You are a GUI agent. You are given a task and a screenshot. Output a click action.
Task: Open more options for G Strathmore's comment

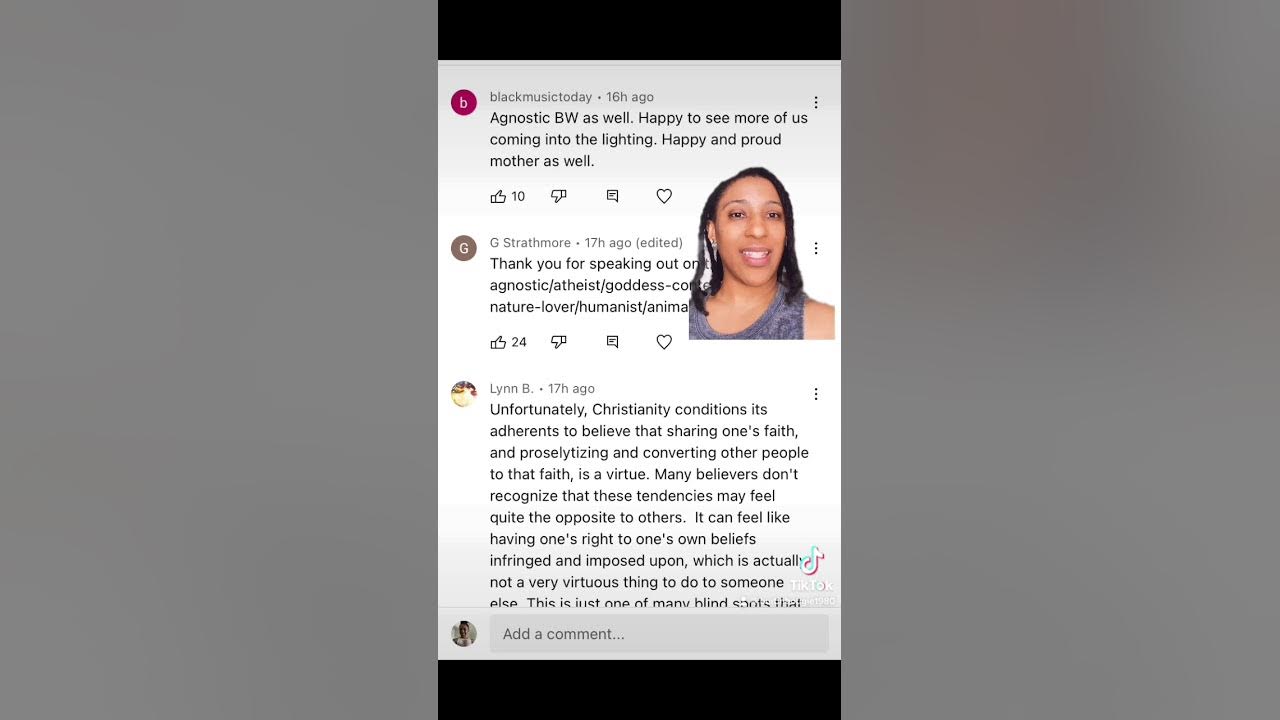coord(816,248)
